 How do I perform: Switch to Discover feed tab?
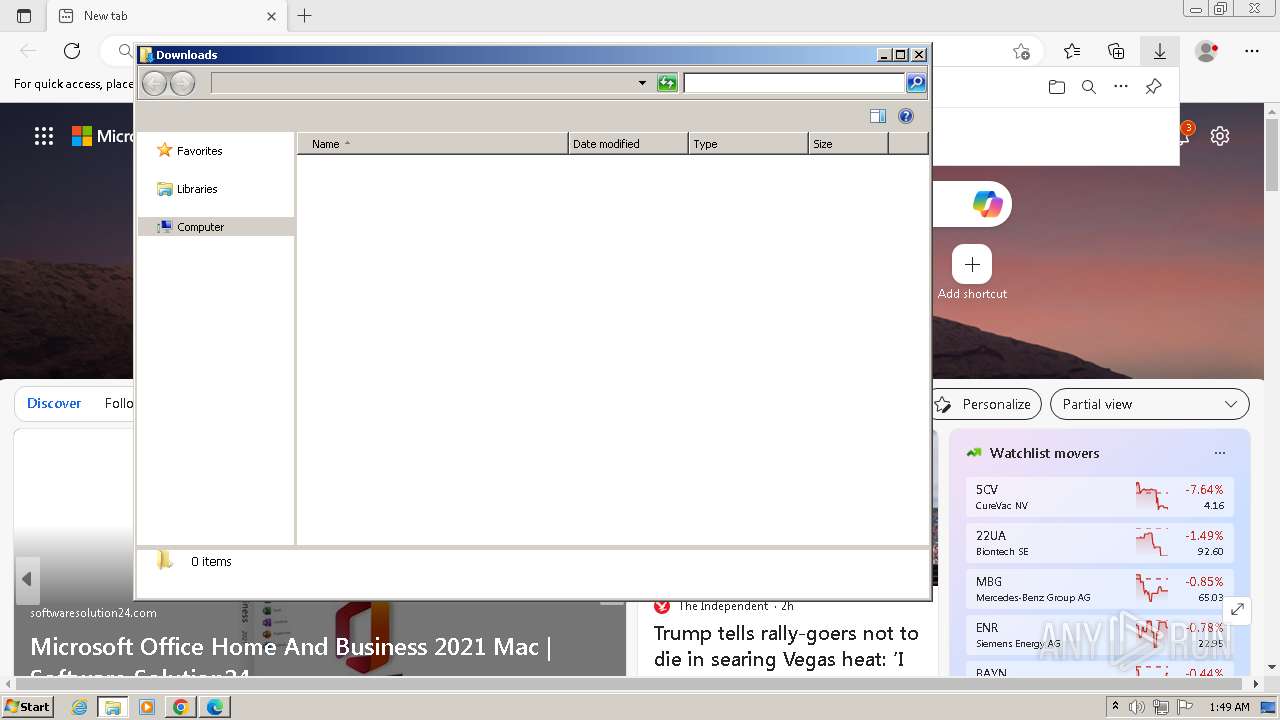pos(54,403)
